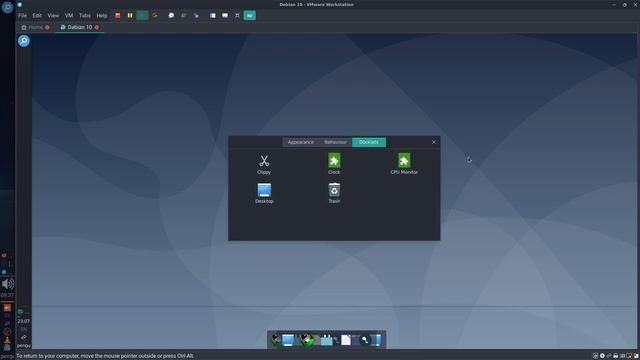Click the rightmost blue dock icon
This screenshot has height=360, width=640.
click(377, 340)
